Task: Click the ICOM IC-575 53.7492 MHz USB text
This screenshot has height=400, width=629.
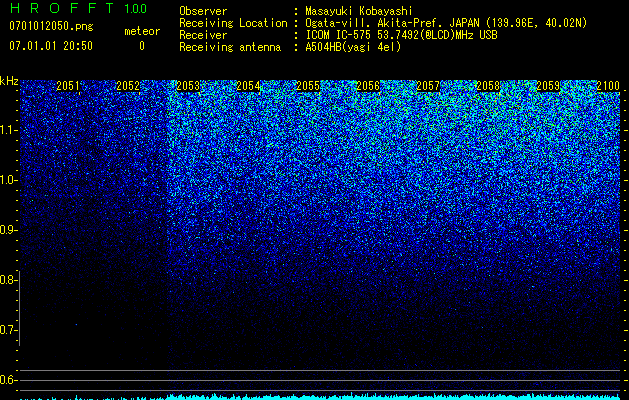Action: 402,35
